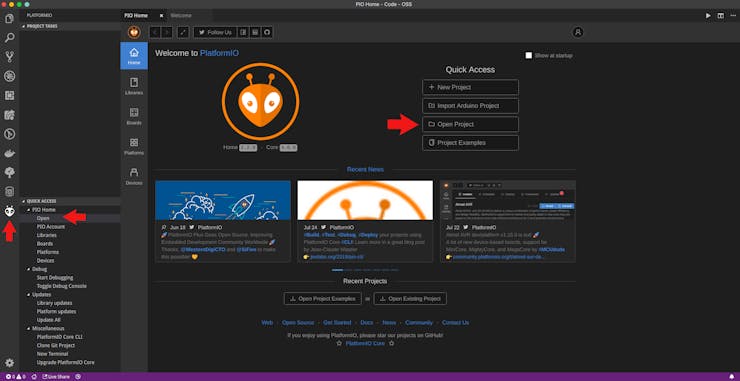Click the Follow Us Twitter button
Screen dimensions: 740x381
point(215,32)
